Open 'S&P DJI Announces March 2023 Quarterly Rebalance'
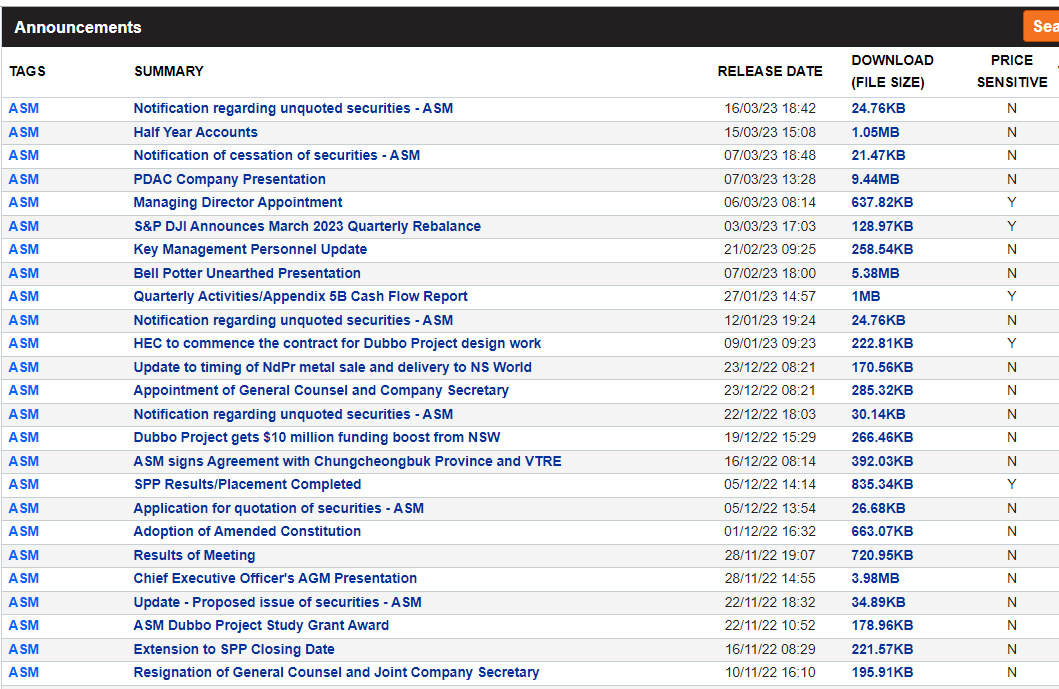 (x=307, y=226)
